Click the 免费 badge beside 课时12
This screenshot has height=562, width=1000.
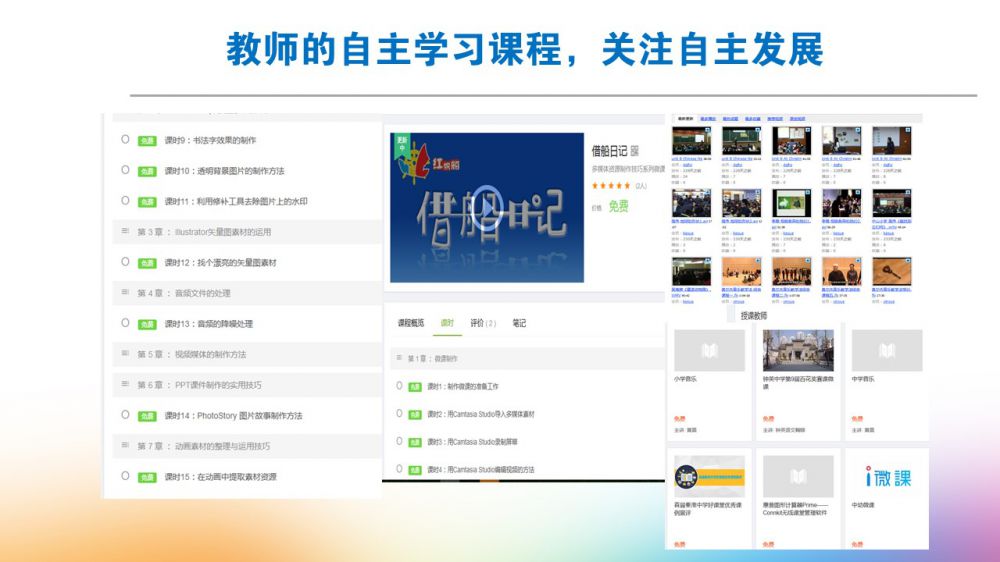pos(147,263)
